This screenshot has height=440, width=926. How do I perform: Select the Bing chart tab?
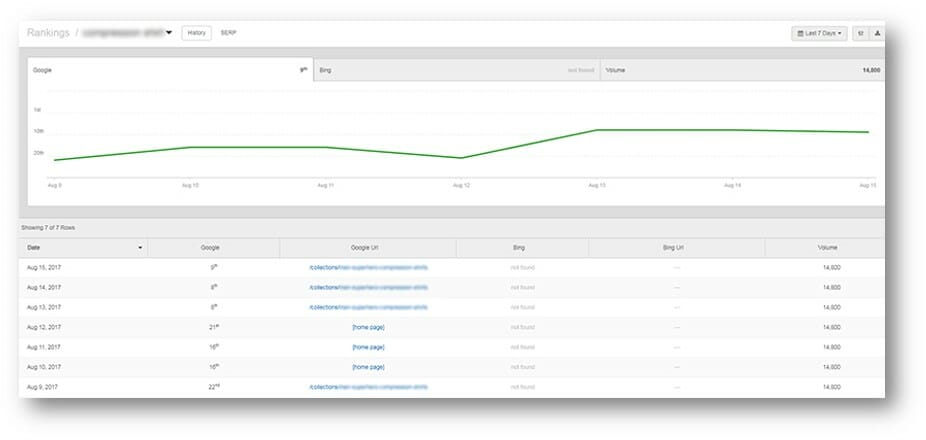pyautogui.click(x=456, y=70)
